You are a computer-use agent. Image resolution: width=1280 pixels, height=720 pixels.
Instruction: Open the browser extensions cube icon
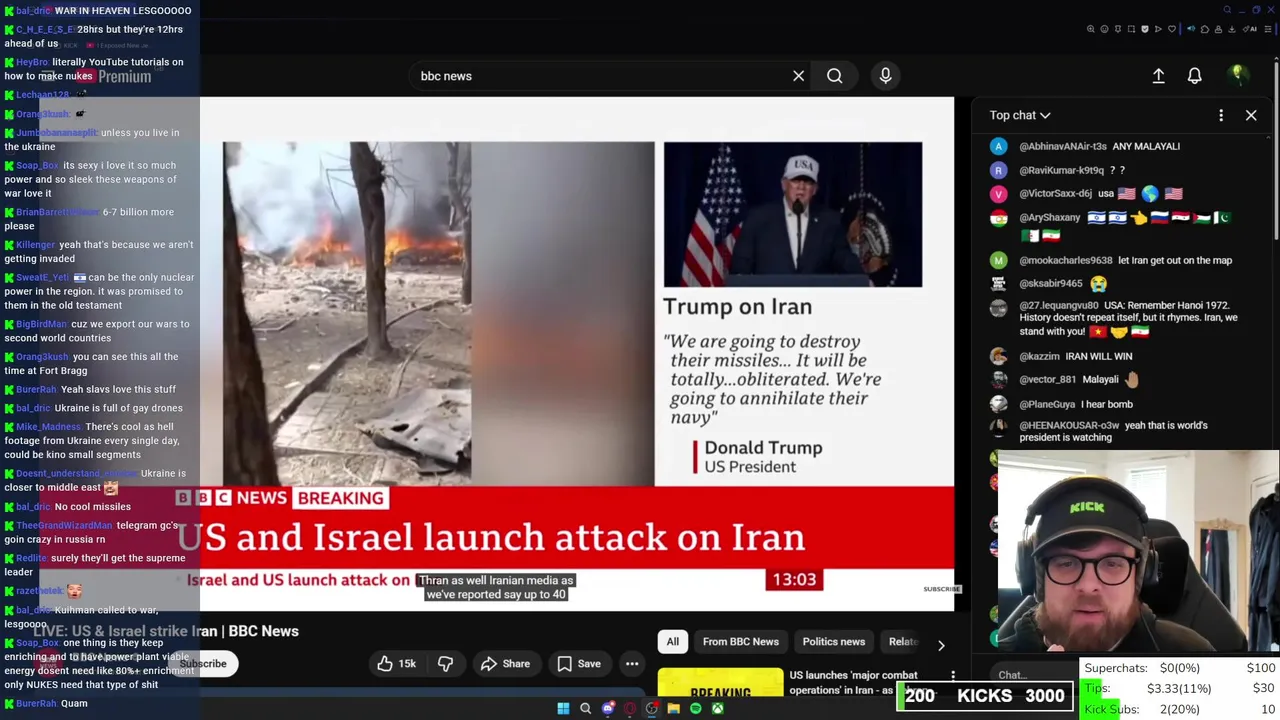coord(1205,29)
